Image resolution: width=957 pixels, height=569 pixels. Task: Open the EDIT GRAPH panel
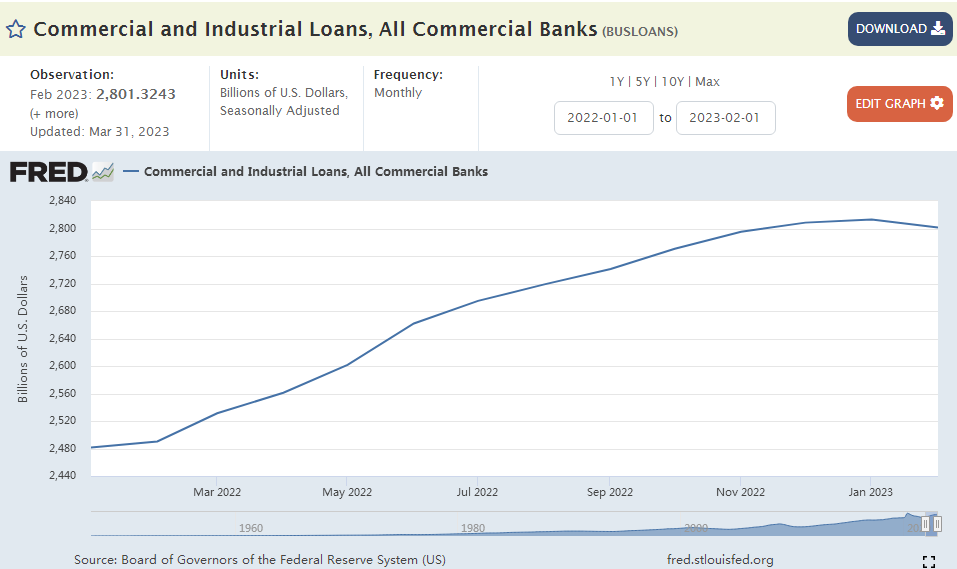[x=899, y=103]
